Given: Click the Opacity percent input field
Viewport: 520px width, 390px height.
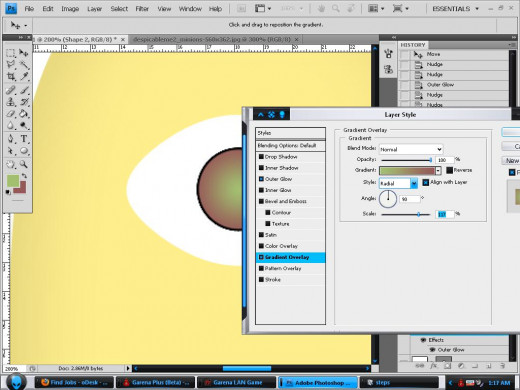Looking at the screenshot, I should (445, 160).
